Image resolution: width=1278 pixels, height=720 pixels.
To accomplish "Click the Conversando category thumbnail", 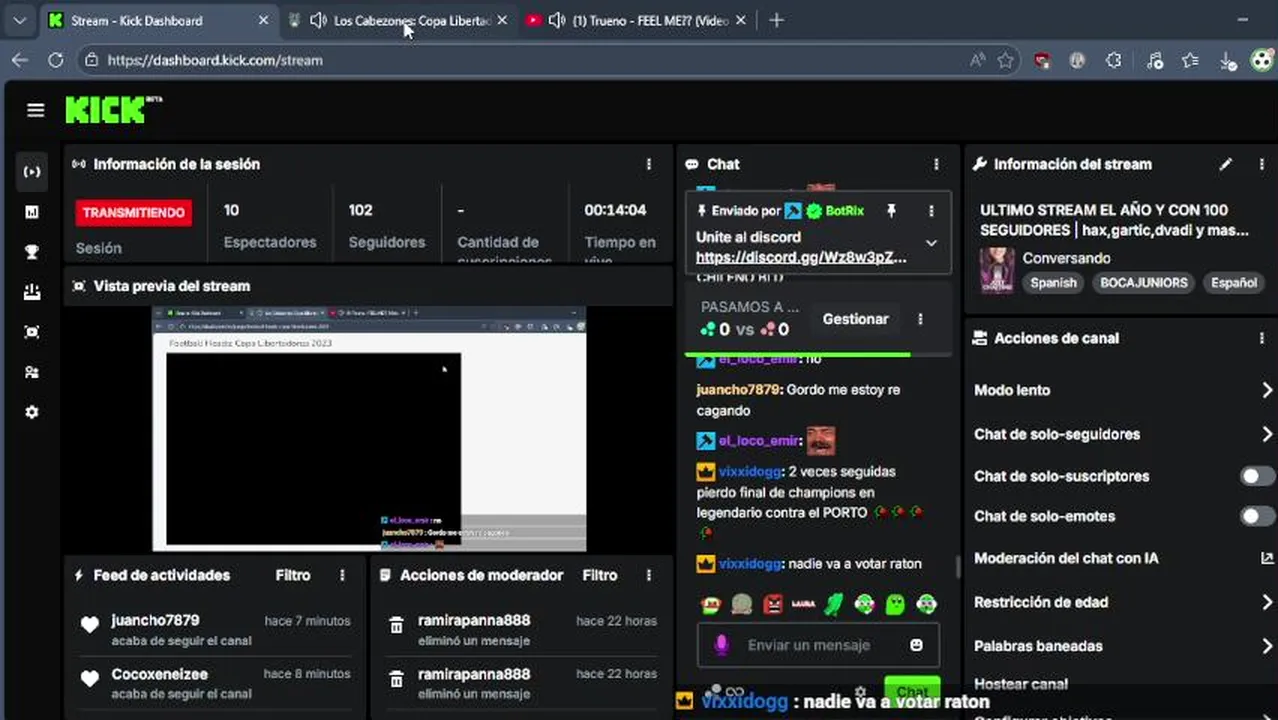I will click(x=997, y=270).
